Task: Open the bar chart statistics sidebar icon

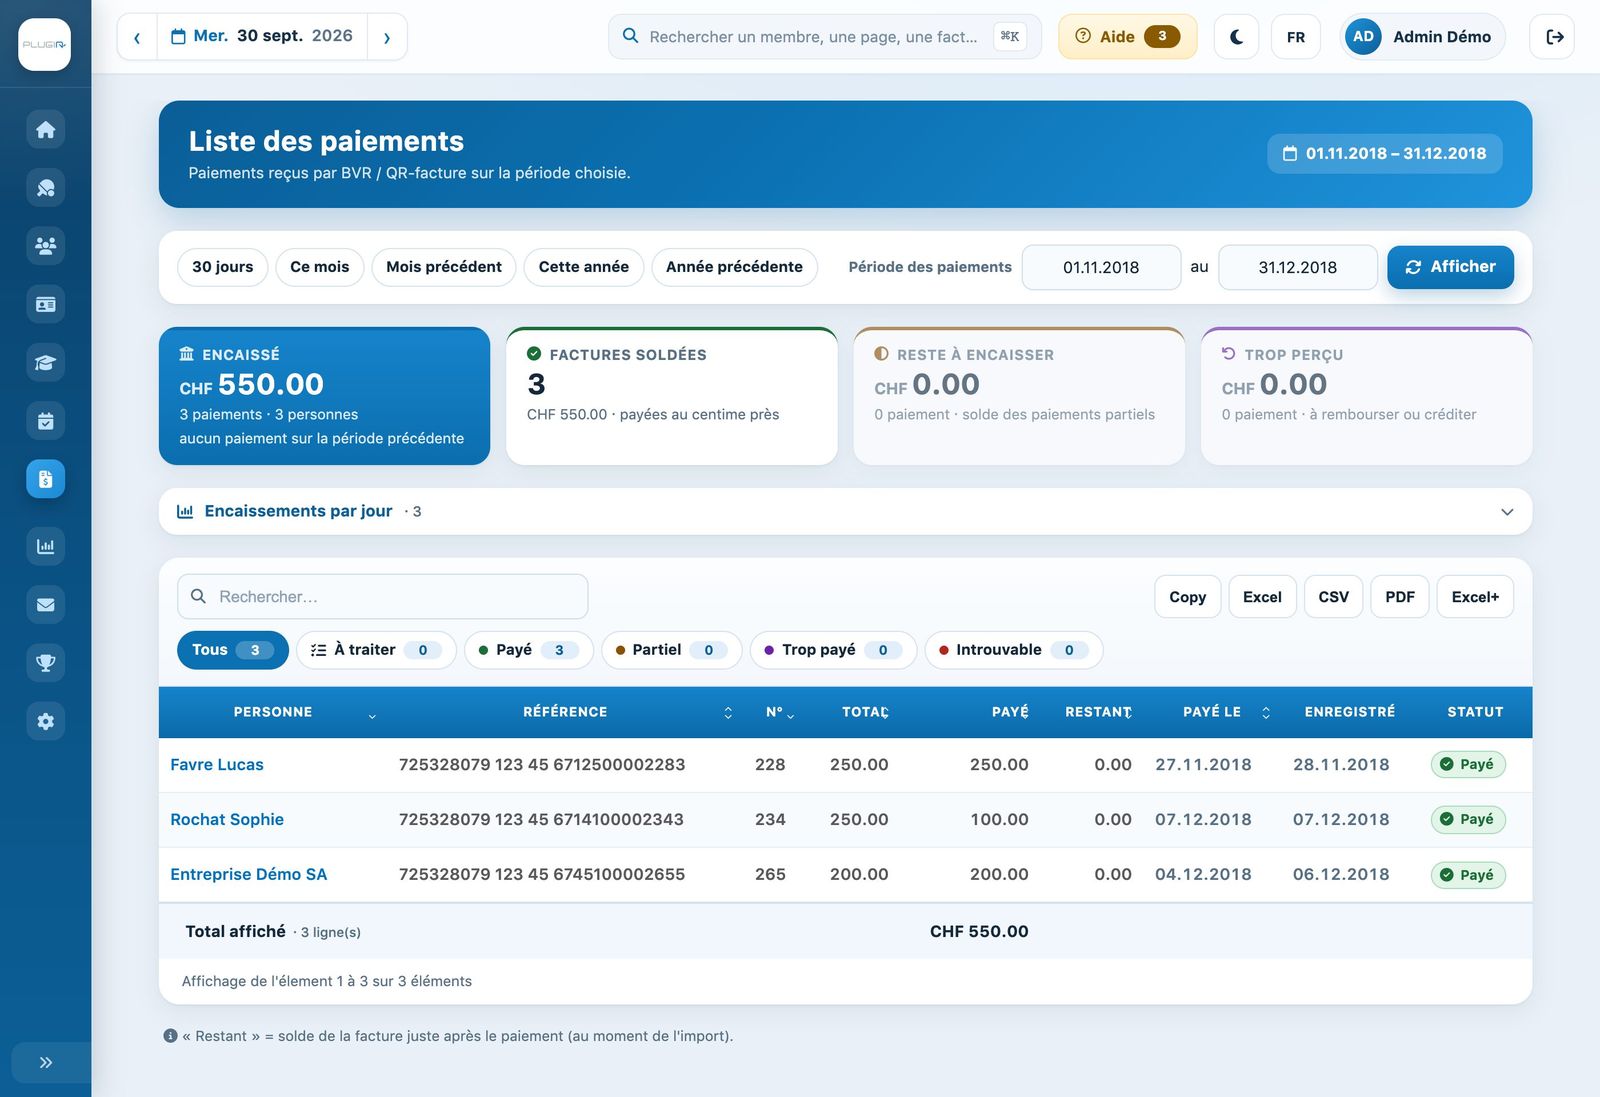Action: (45, 546)
